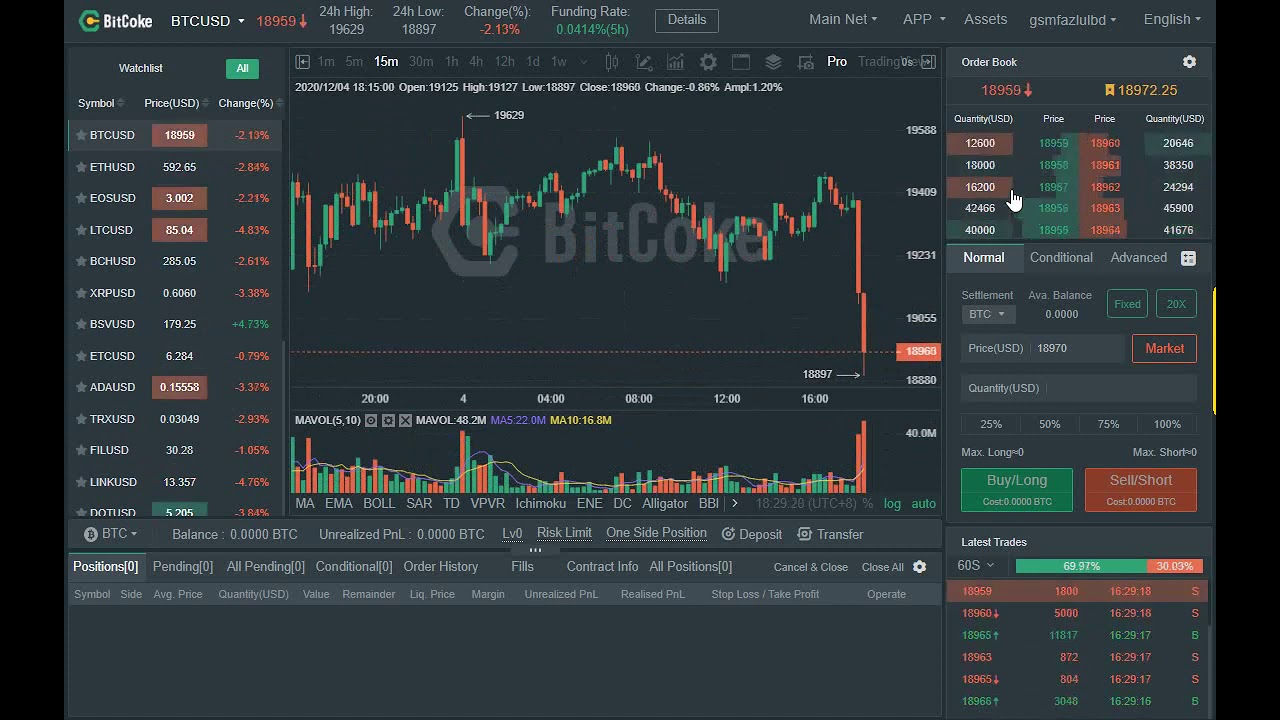Open the chart indicators icon
This screenshot has width=1280, height=720.
click(x=676, y=62)
